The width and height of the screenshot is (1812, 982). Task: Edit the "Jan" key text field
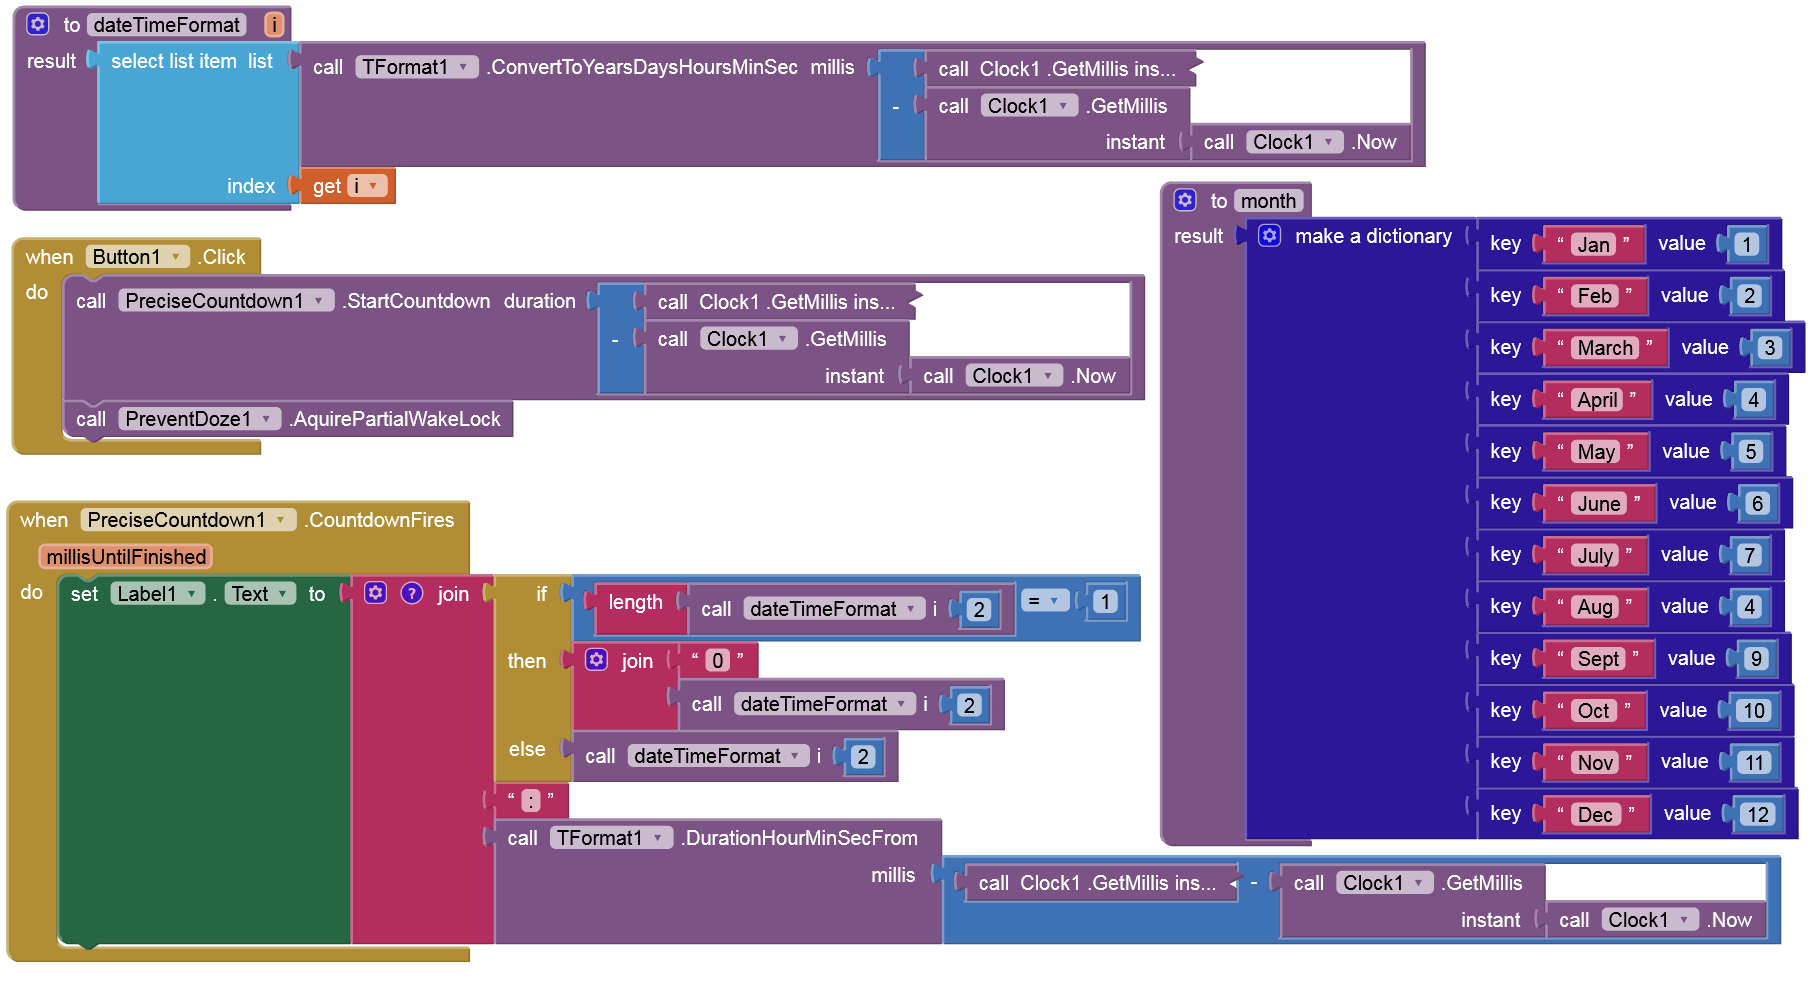click(1593, 244)
